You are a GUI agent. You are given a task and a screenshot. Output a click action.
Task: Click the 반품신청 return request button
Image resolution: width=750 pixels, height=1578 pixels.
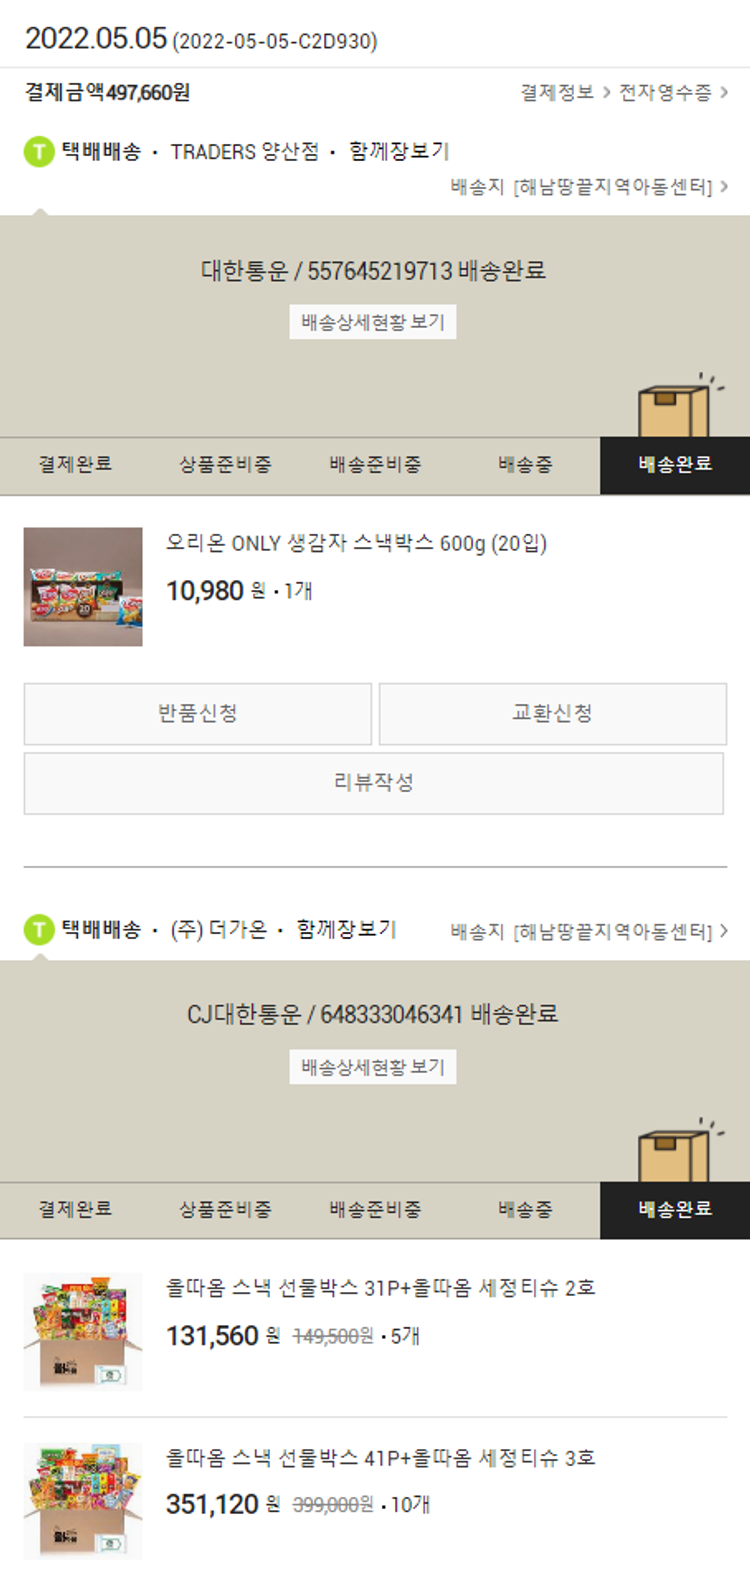pos(198,714)
